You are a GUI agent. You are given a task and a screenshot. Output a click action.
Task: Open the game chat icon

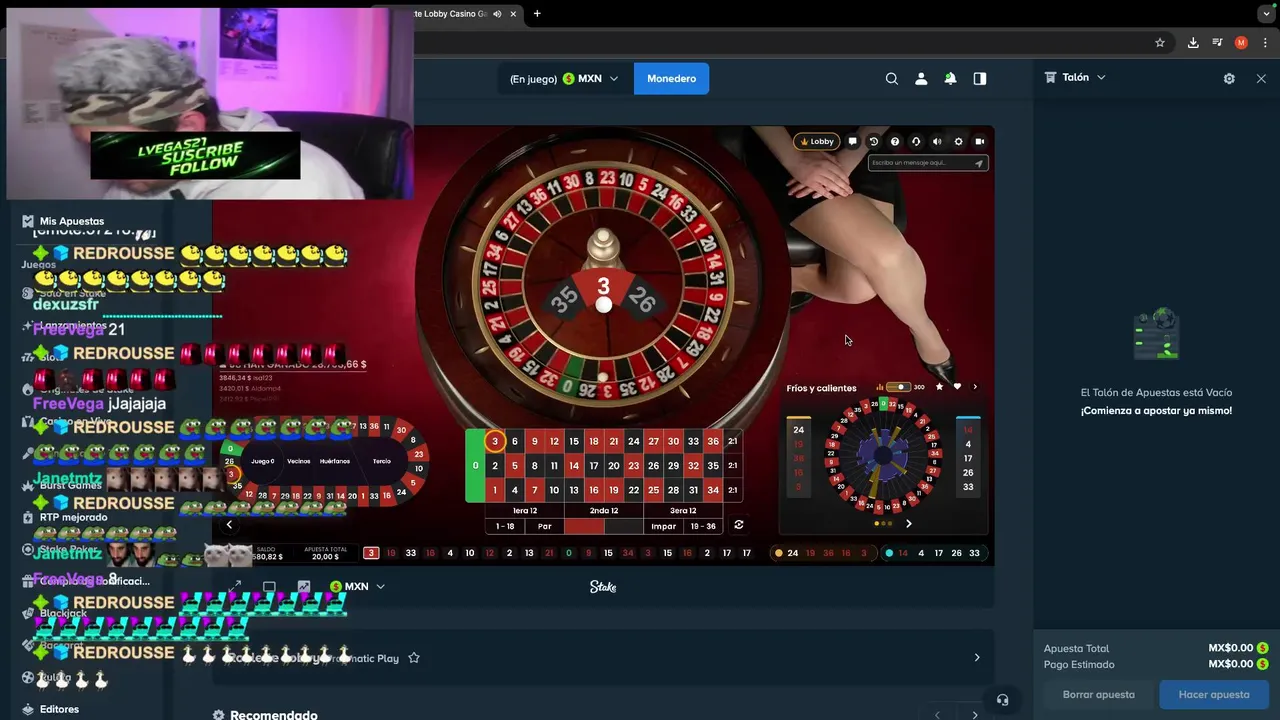coord(852,142)
